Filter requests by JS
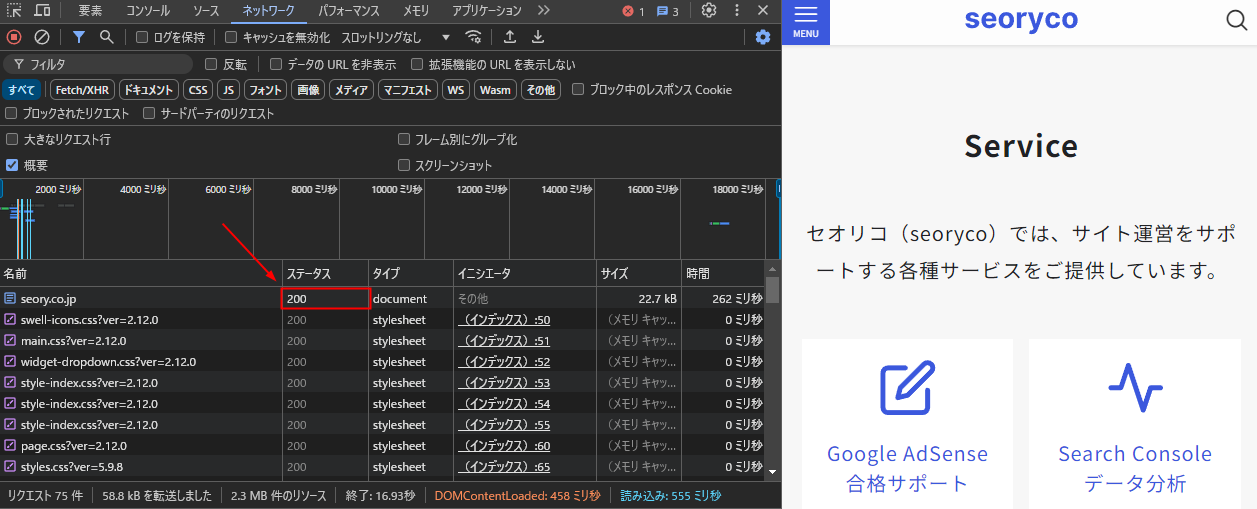This screenshot has height=509, width=1257. [x=228, y=89]
